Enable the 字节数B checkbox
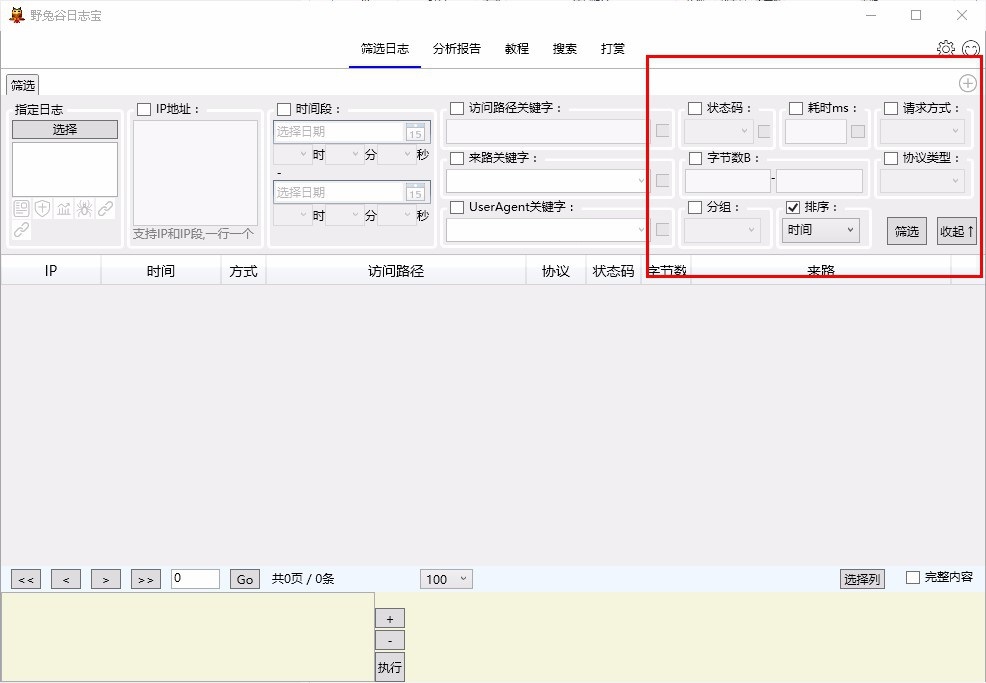The height and width of the screenshot is (683, 986). pos(695,158)
